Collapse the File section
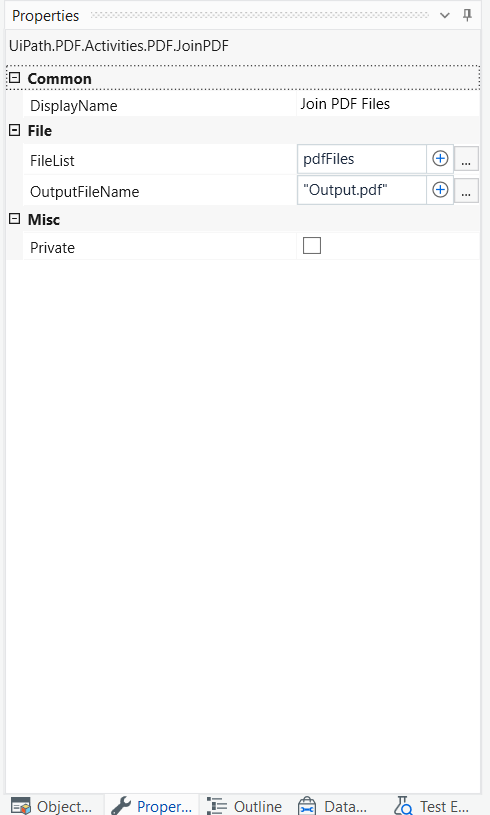The width and height of the screenshot is (490, 815). pos(15,130)
